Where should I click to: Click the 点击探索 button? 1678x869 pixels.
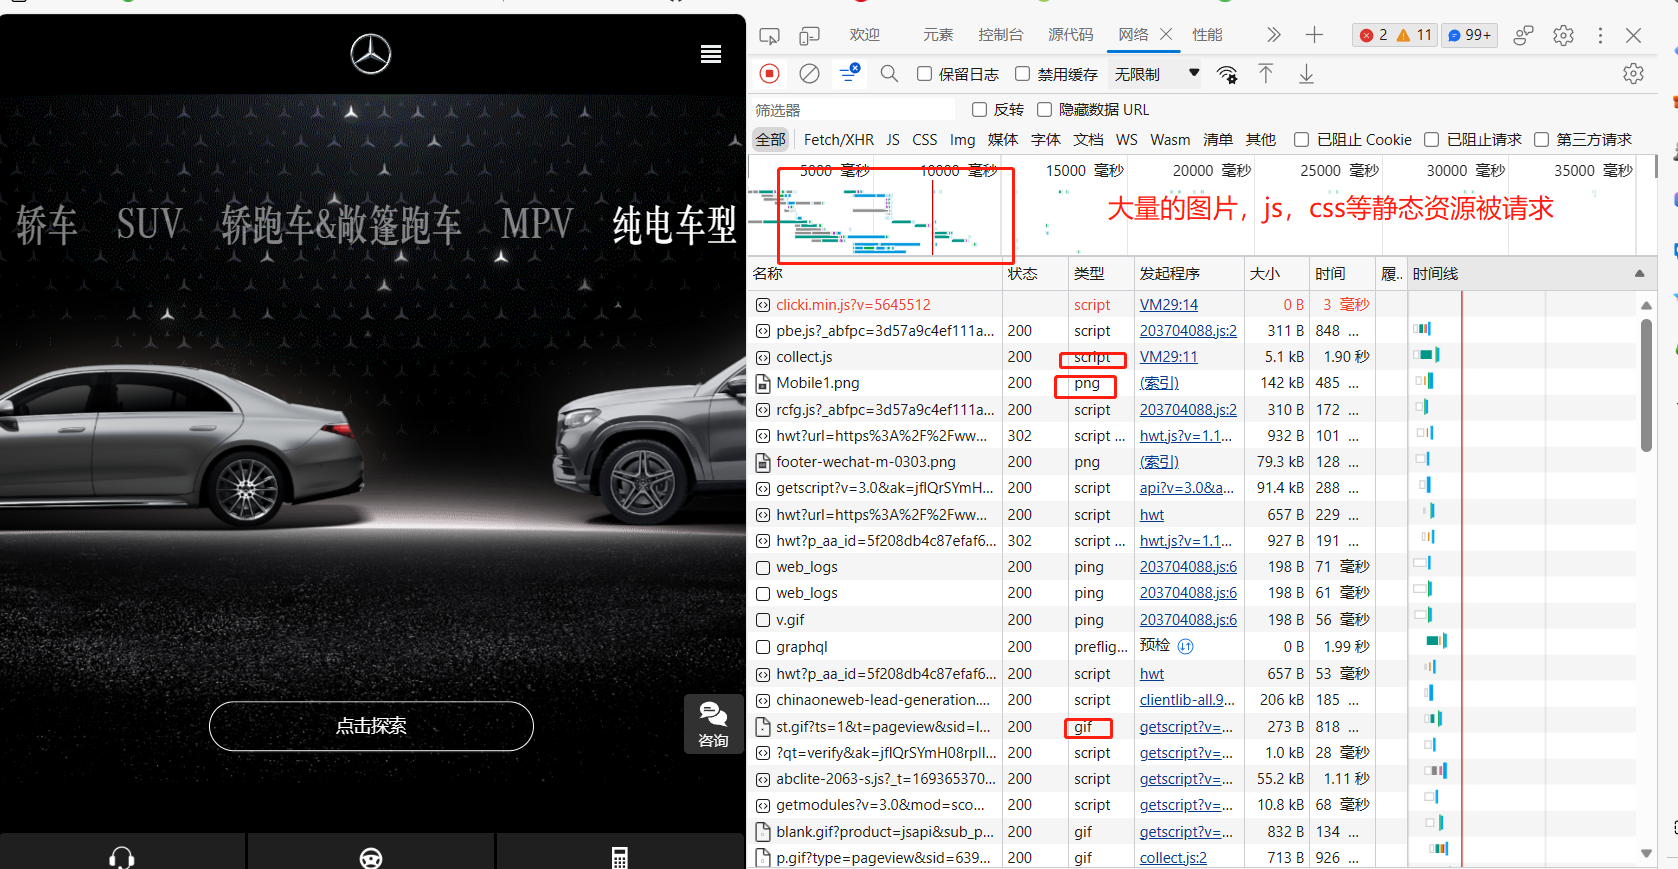coord(371,726)
